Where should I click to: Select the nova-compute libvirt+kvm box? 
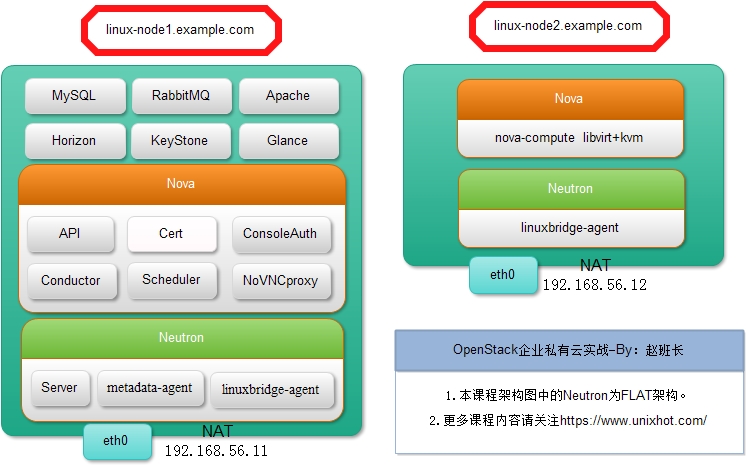click(570, 138)
